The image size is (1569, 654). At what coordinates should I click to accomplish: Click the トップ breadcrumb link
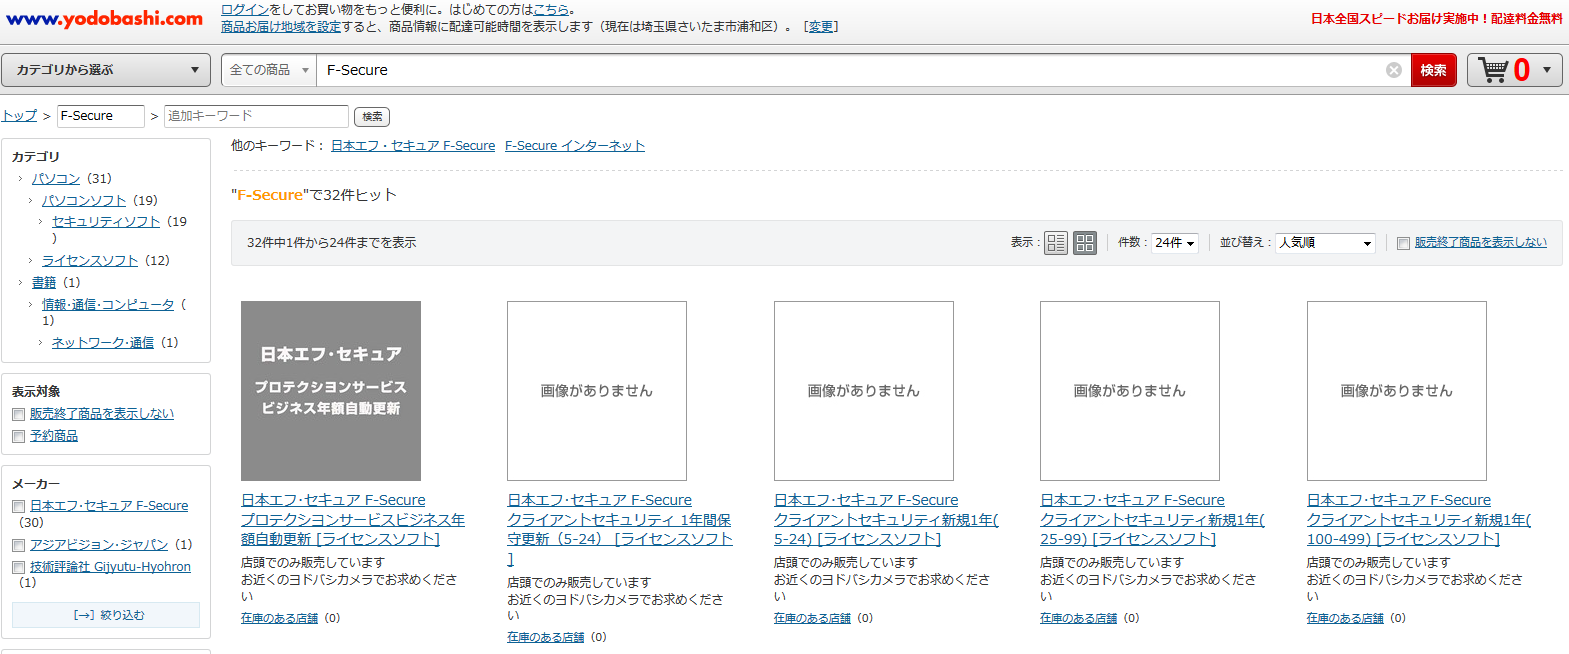pos(19,116)
